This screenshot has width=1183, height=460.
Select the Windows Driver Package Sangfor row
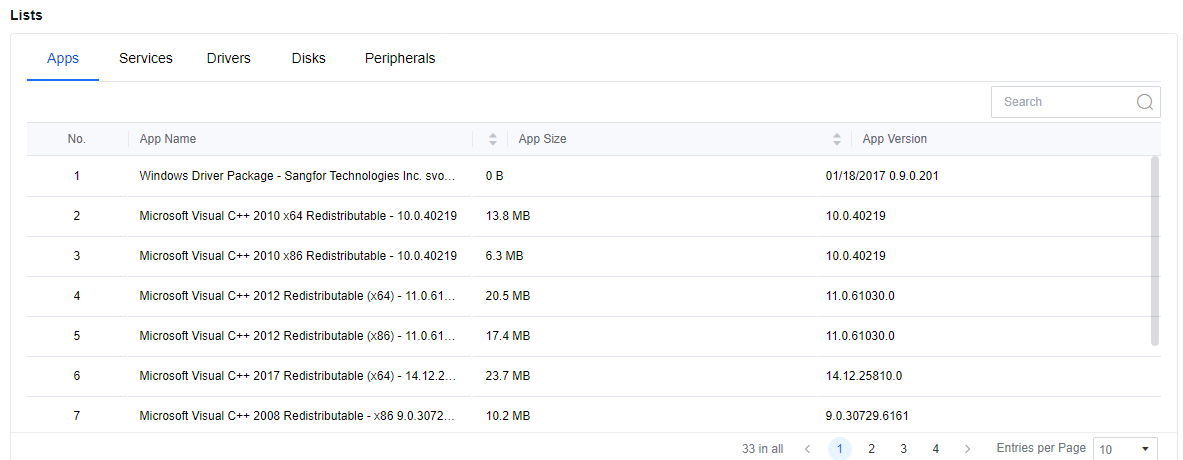tap(298, 176)
